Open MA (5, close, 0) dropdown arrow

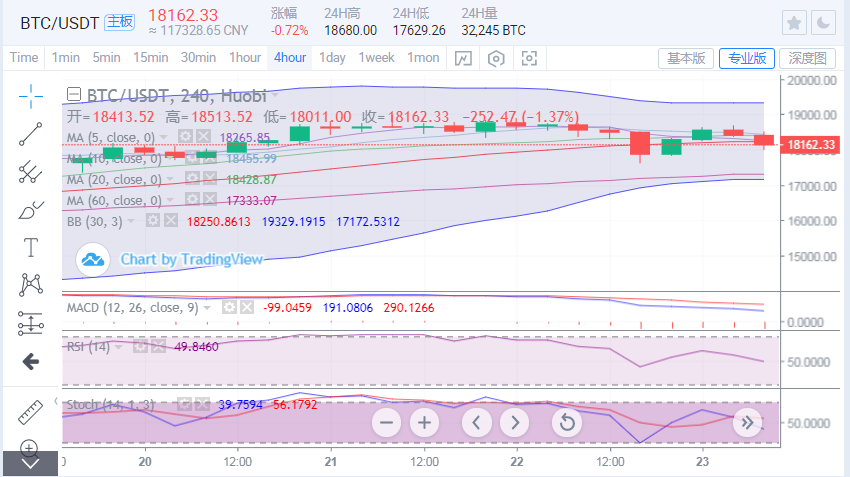[164, 137]
